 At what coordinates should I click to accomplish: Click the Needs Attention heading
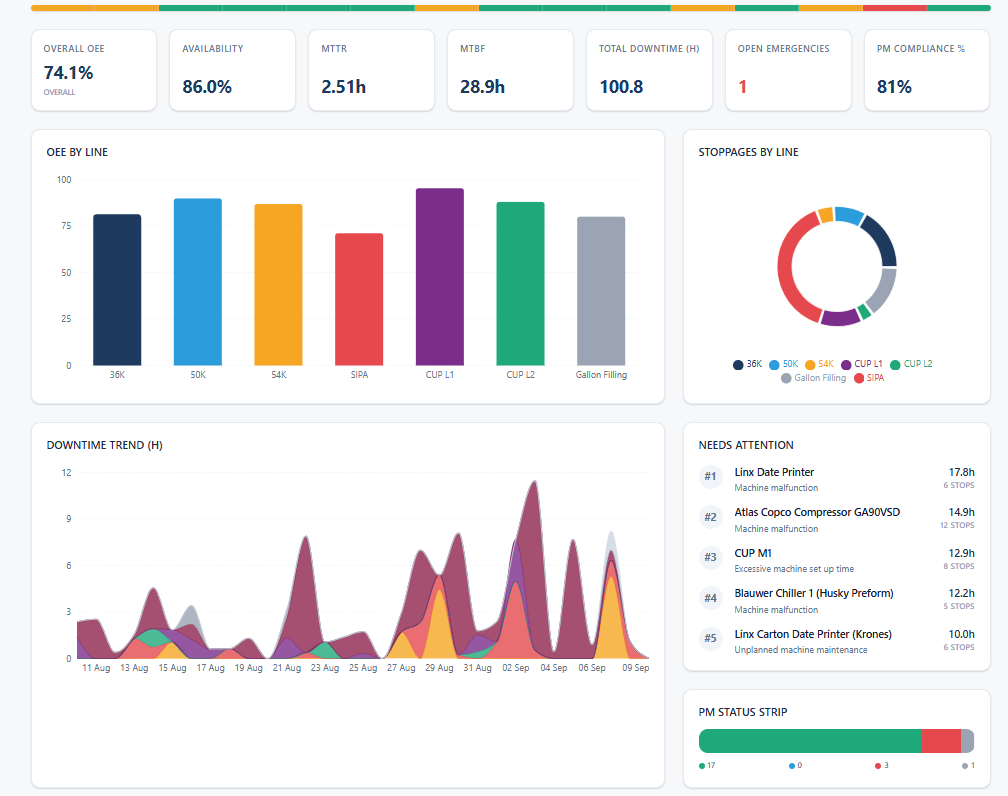point(746,445)
